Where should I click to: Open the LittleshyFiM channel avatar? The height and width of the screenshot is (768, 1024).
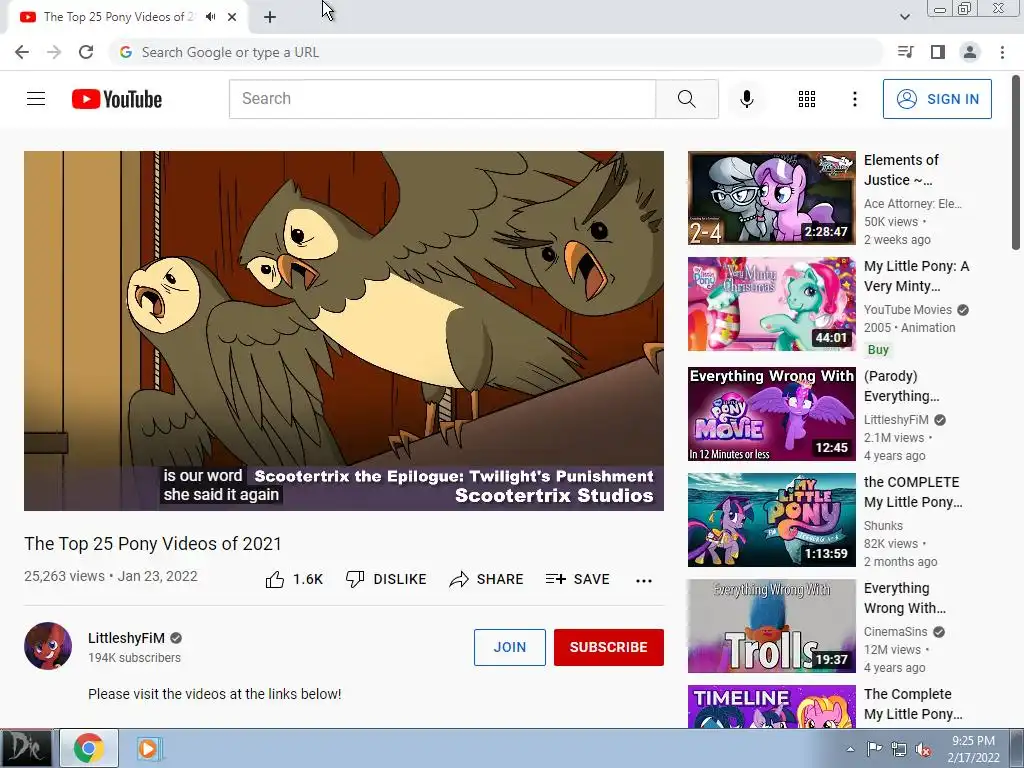coord(48,646)
